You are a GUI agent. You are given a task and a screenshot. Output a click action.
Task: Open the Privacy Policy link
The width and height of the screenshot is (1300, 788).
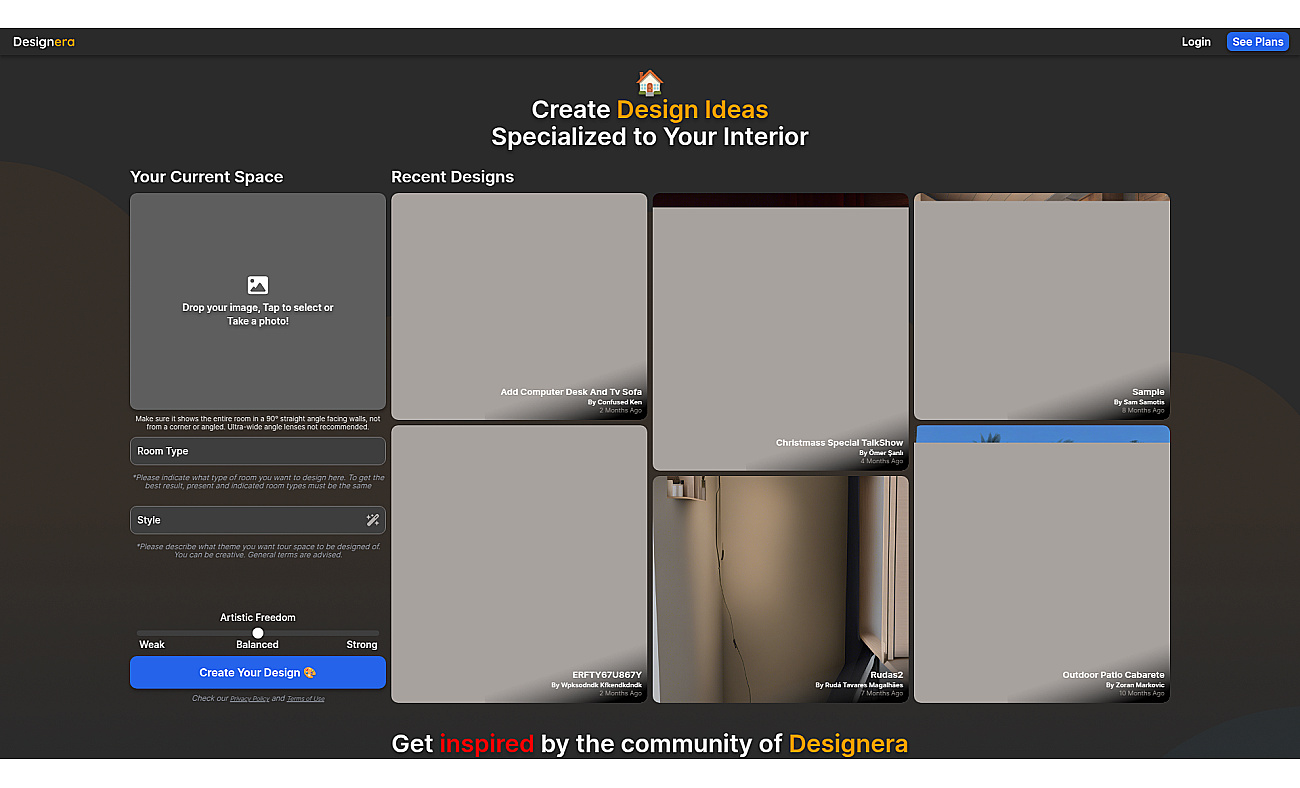[x=249, y=699]
